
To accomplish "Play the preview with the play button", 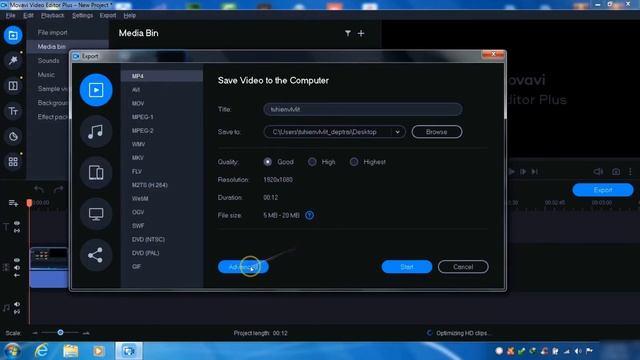I will [511, 172].
